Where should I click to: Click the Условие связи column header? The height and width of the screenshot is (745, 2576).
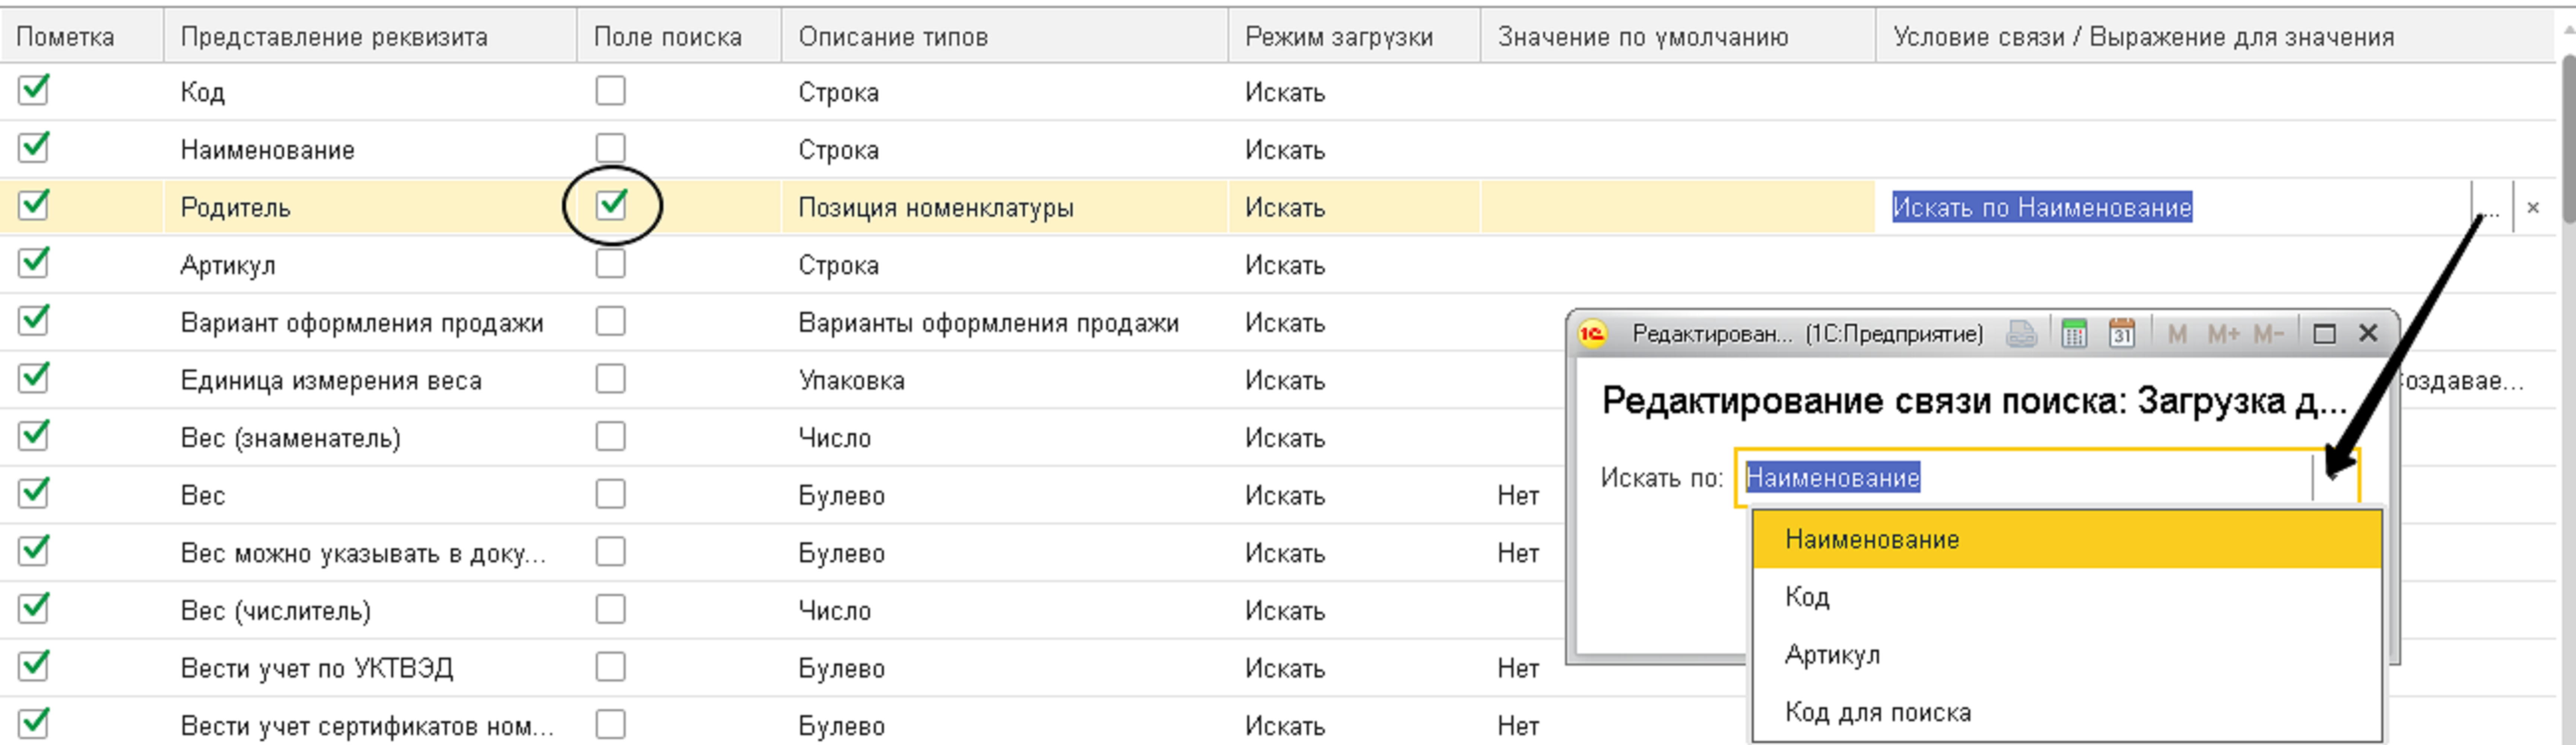[x=2215, y=37]
